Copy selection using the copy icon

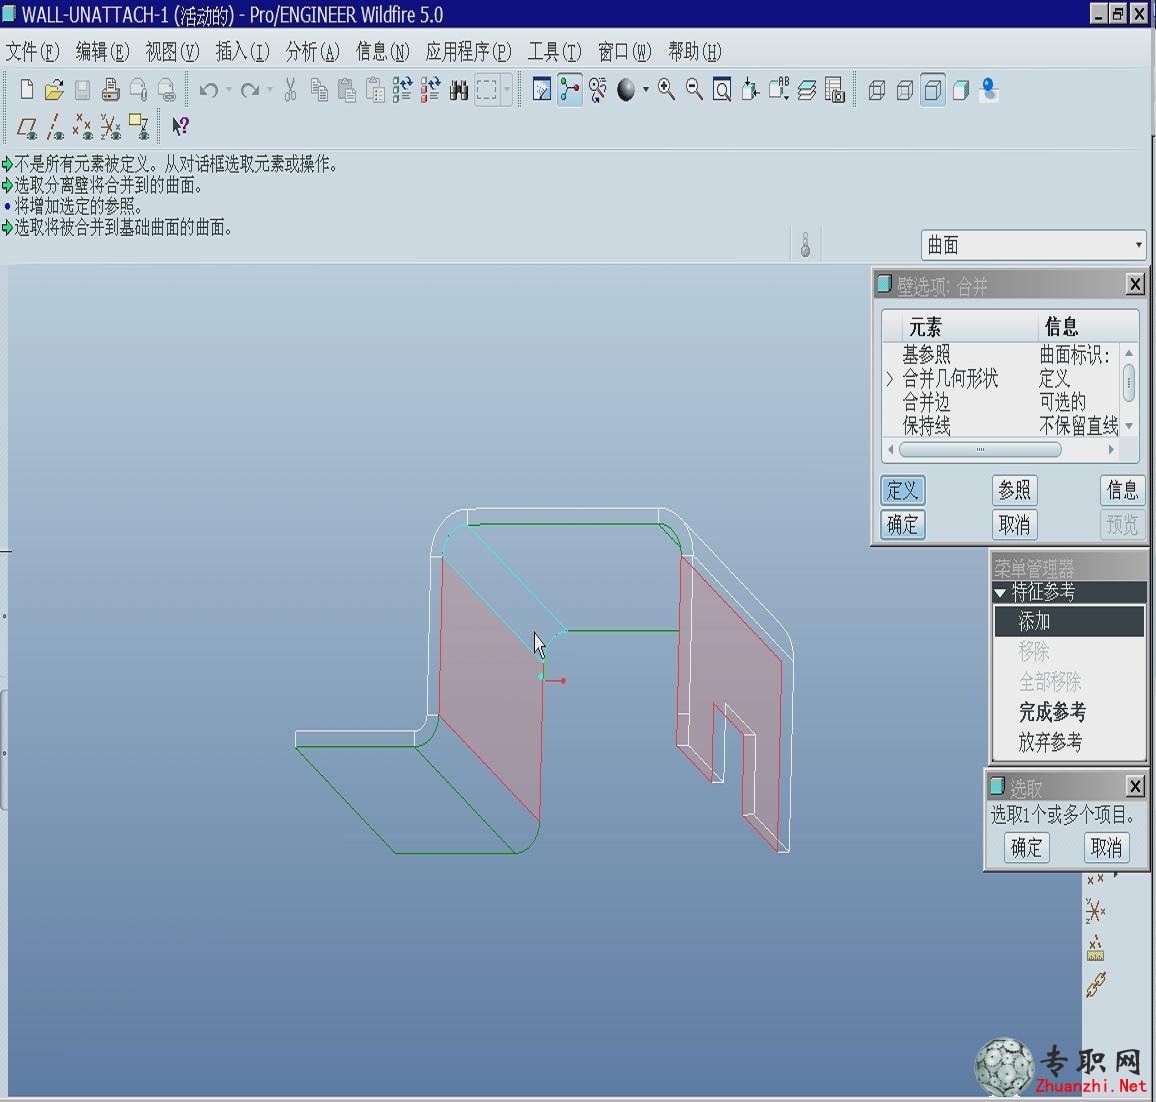click(x=318, y=90)
